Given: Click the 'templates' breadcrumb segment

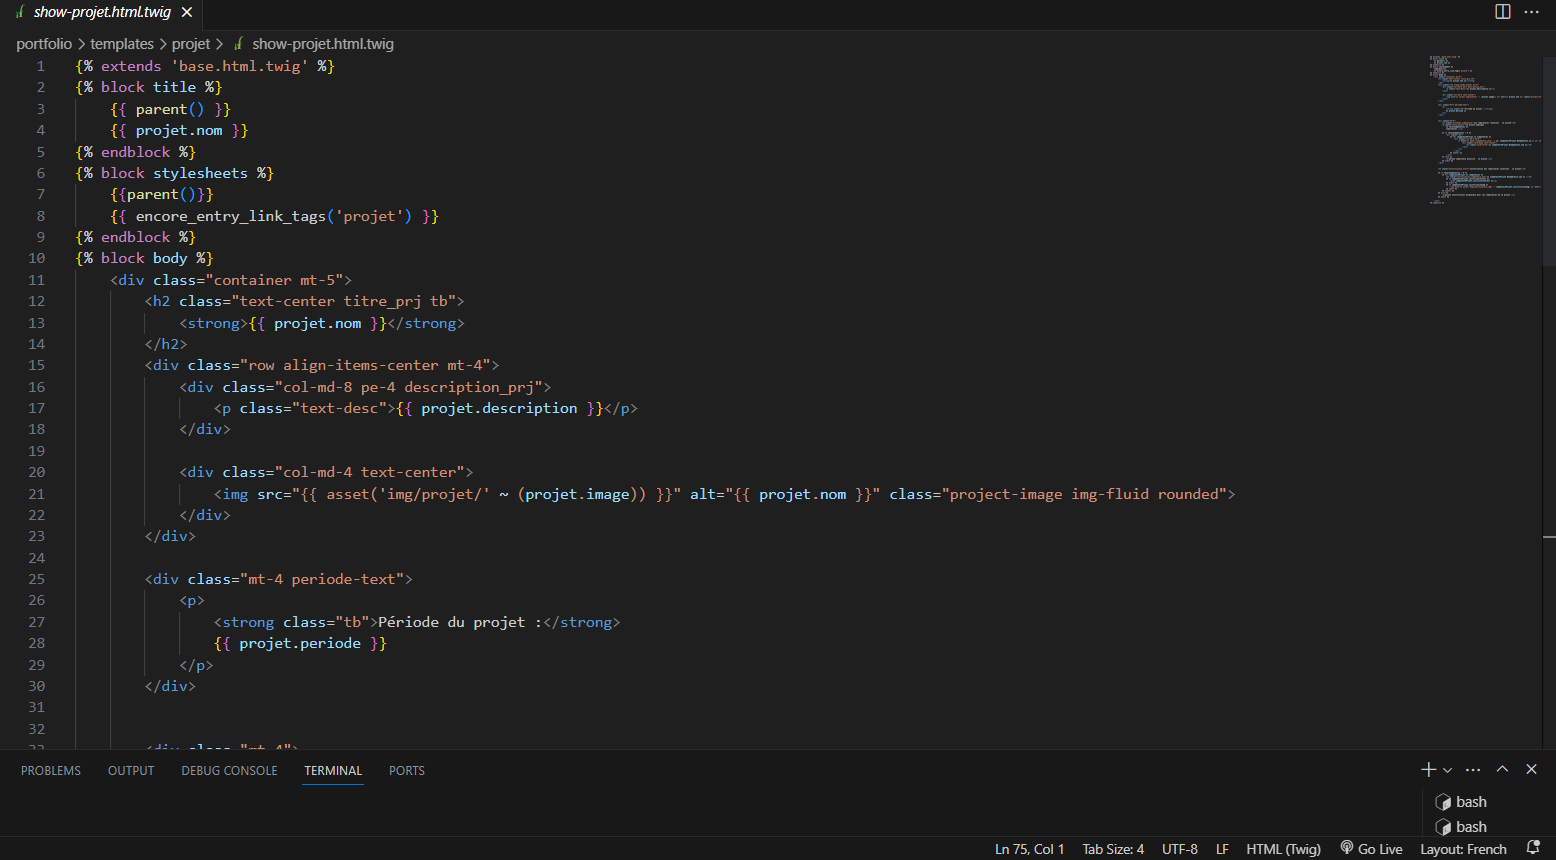Looking at the screenshot, I should point(122,44).
